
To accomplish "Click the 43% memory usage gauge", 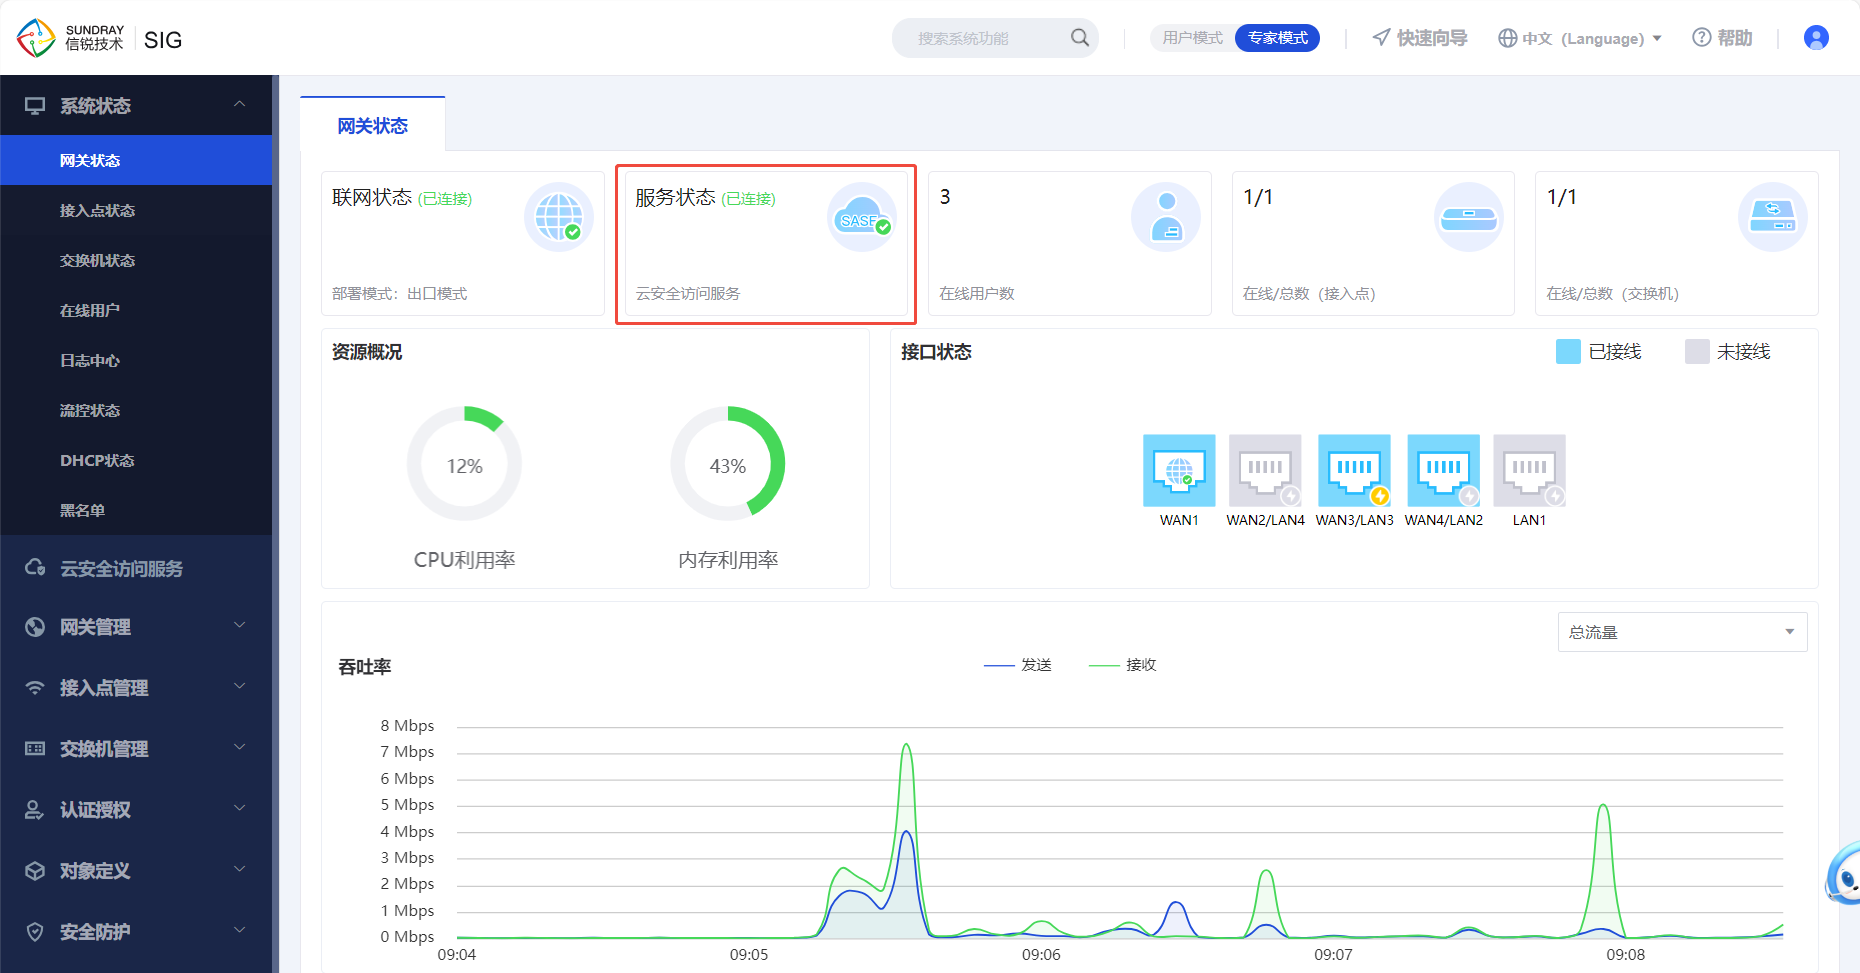I will [728, 464].
